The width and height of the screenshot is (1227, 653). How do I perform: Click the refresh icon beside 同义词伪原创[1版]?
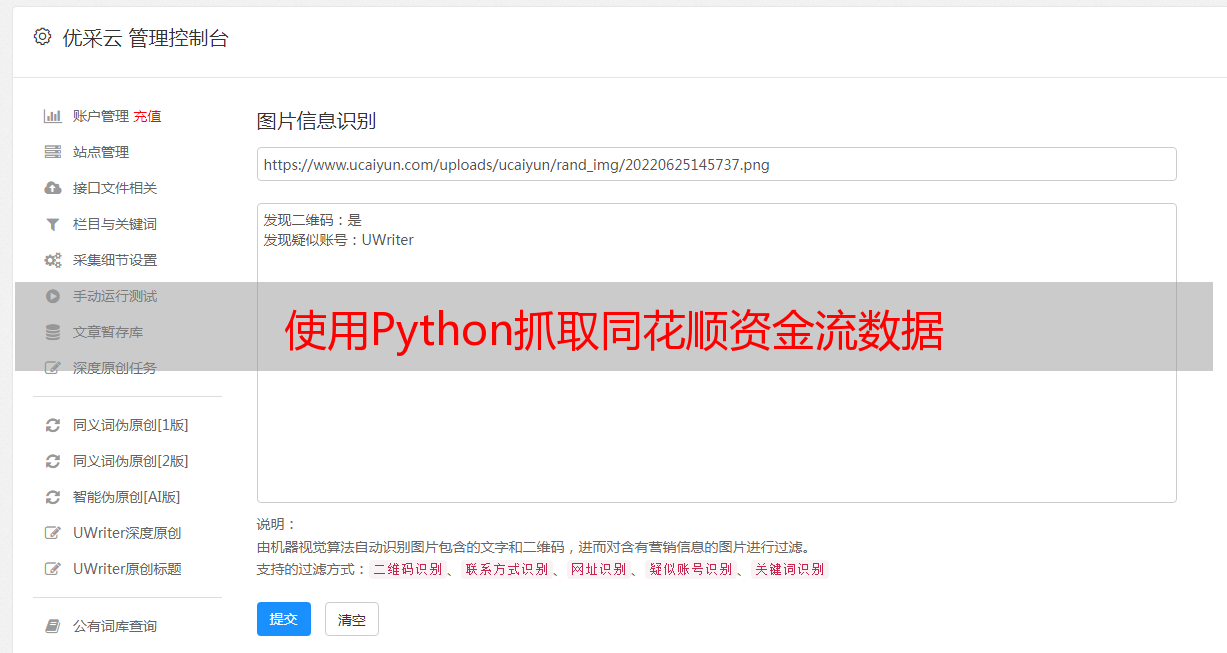[x=53, y=425]
